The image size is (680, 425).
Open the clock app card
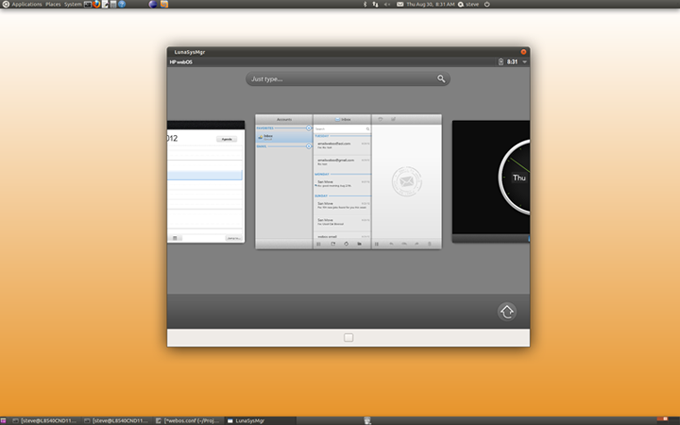(x=490, y=181)
